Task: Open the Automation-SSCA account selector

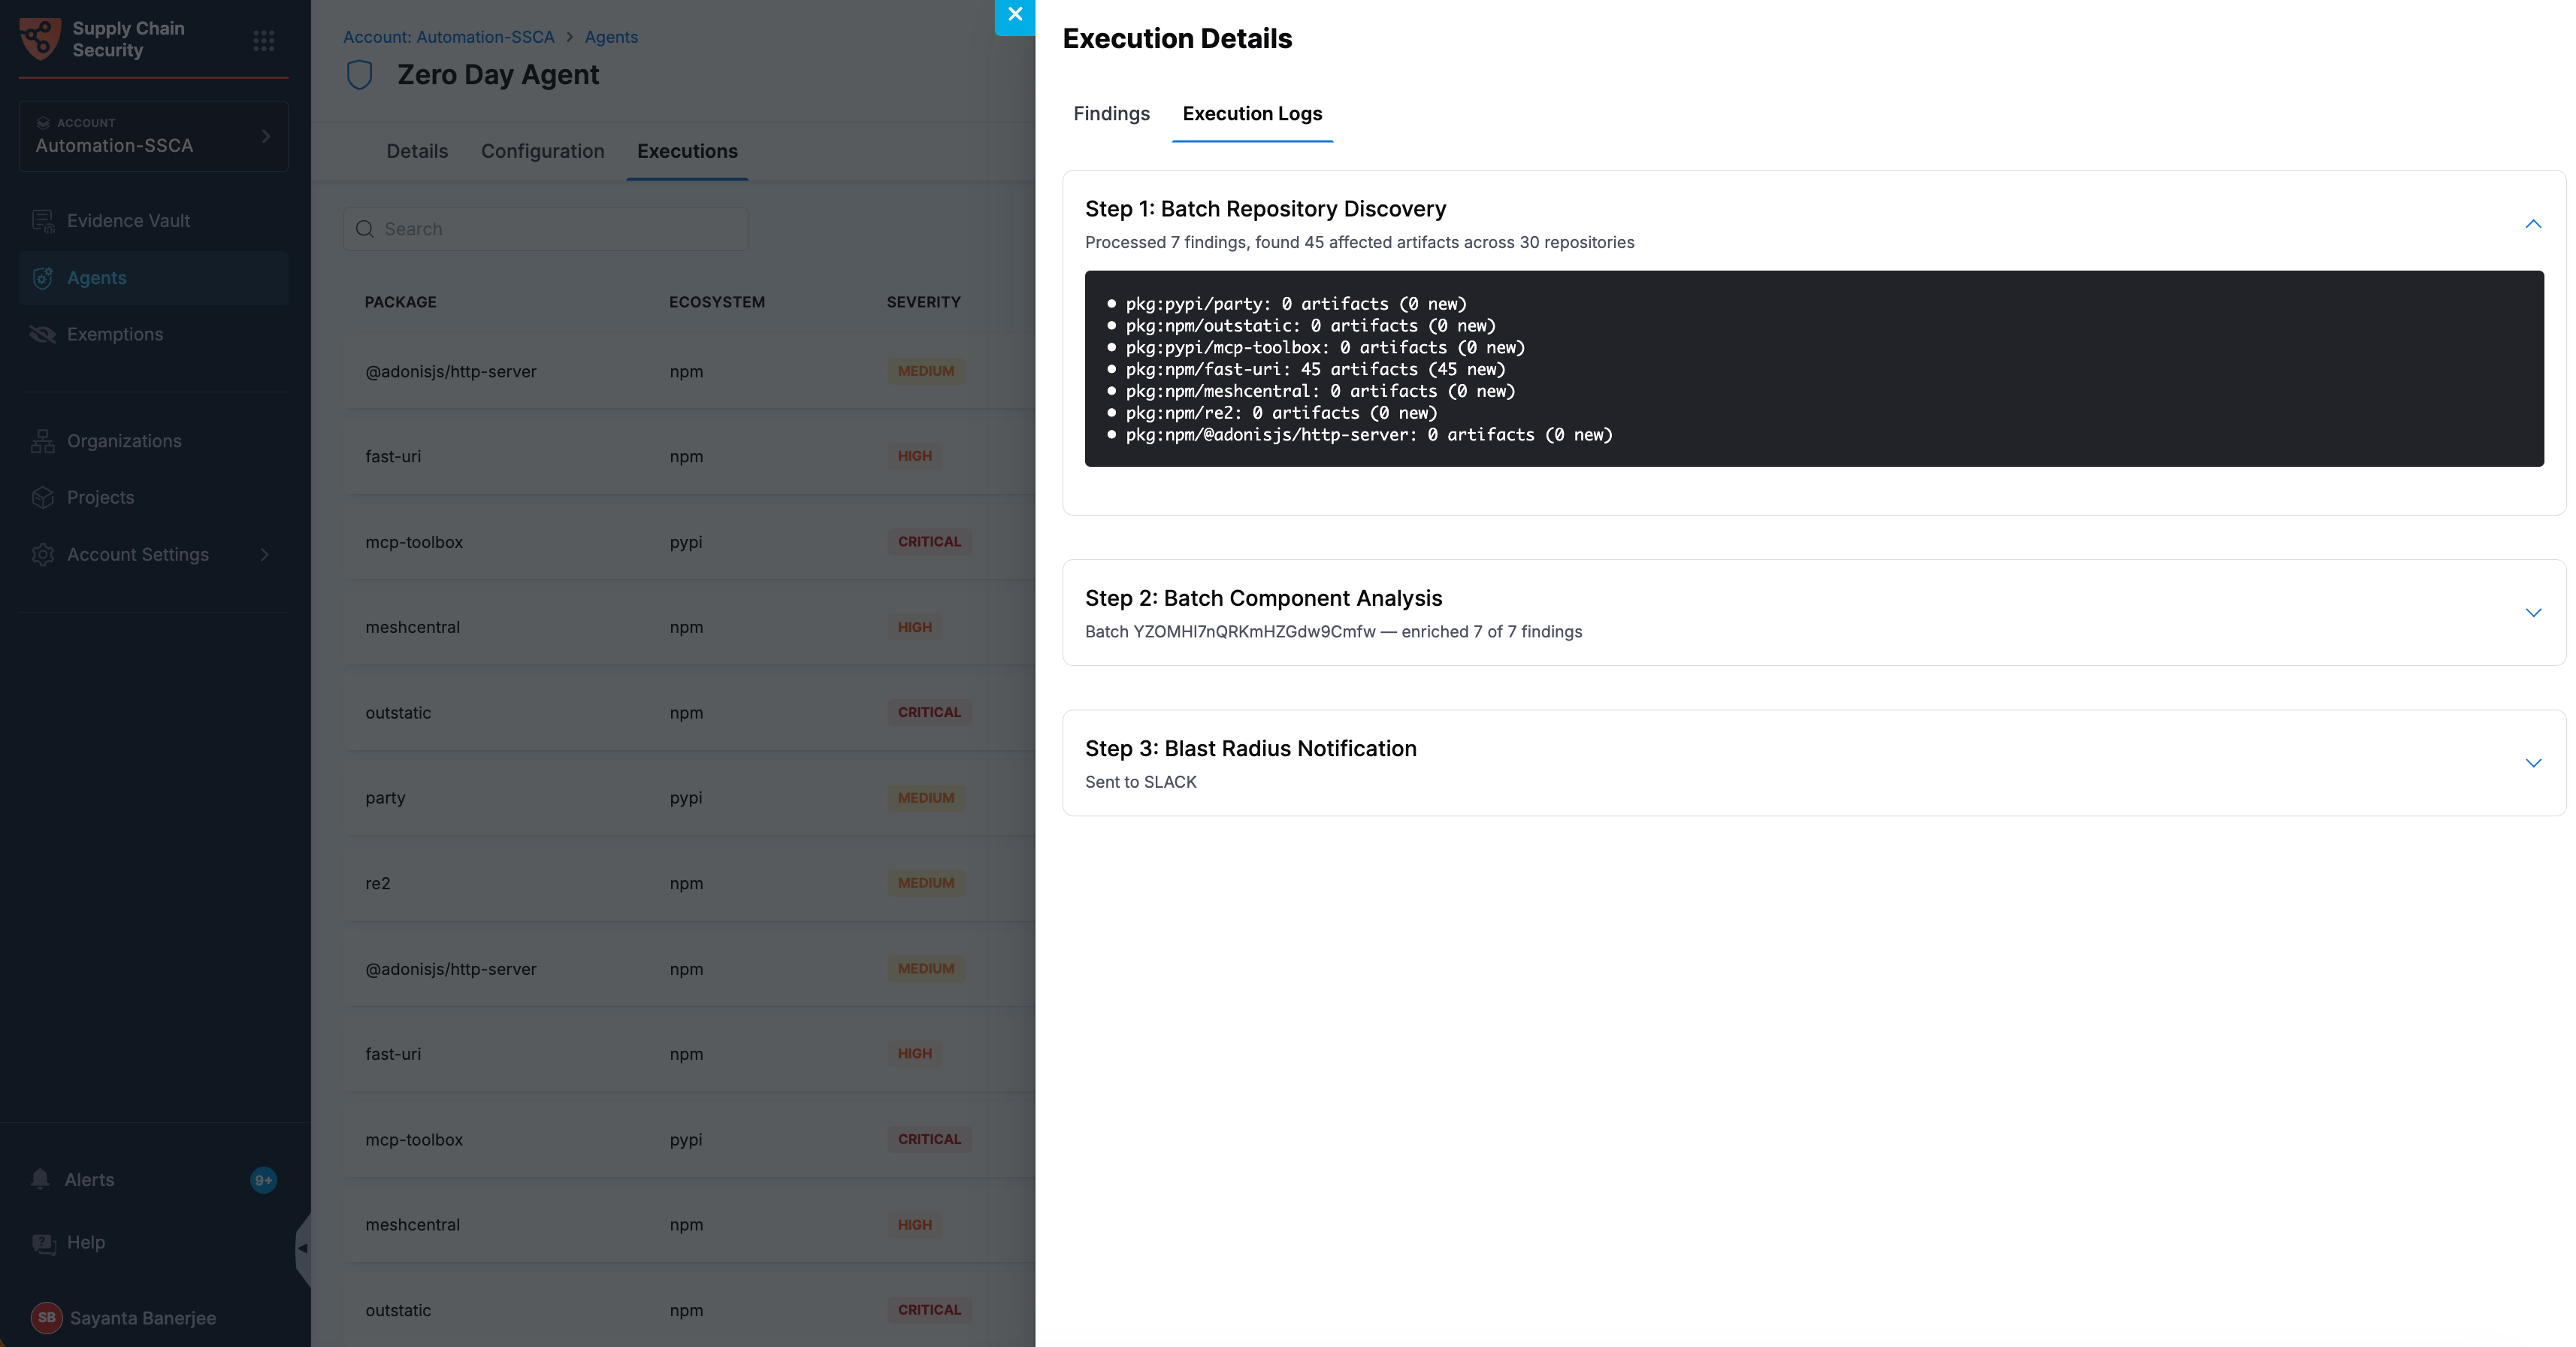Action: pyautogui.click(x=153, y=136)
